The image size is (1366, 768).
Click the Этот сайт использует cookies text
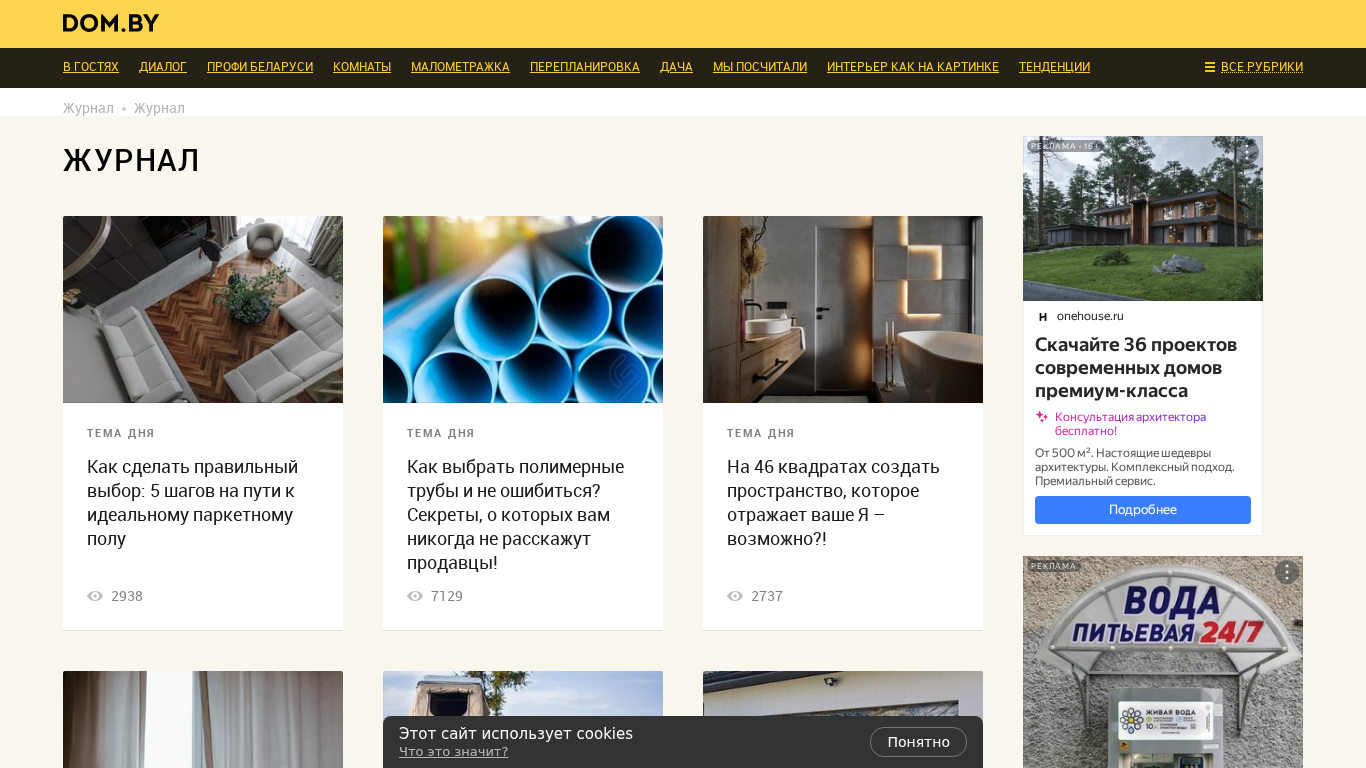coord(516,733)
